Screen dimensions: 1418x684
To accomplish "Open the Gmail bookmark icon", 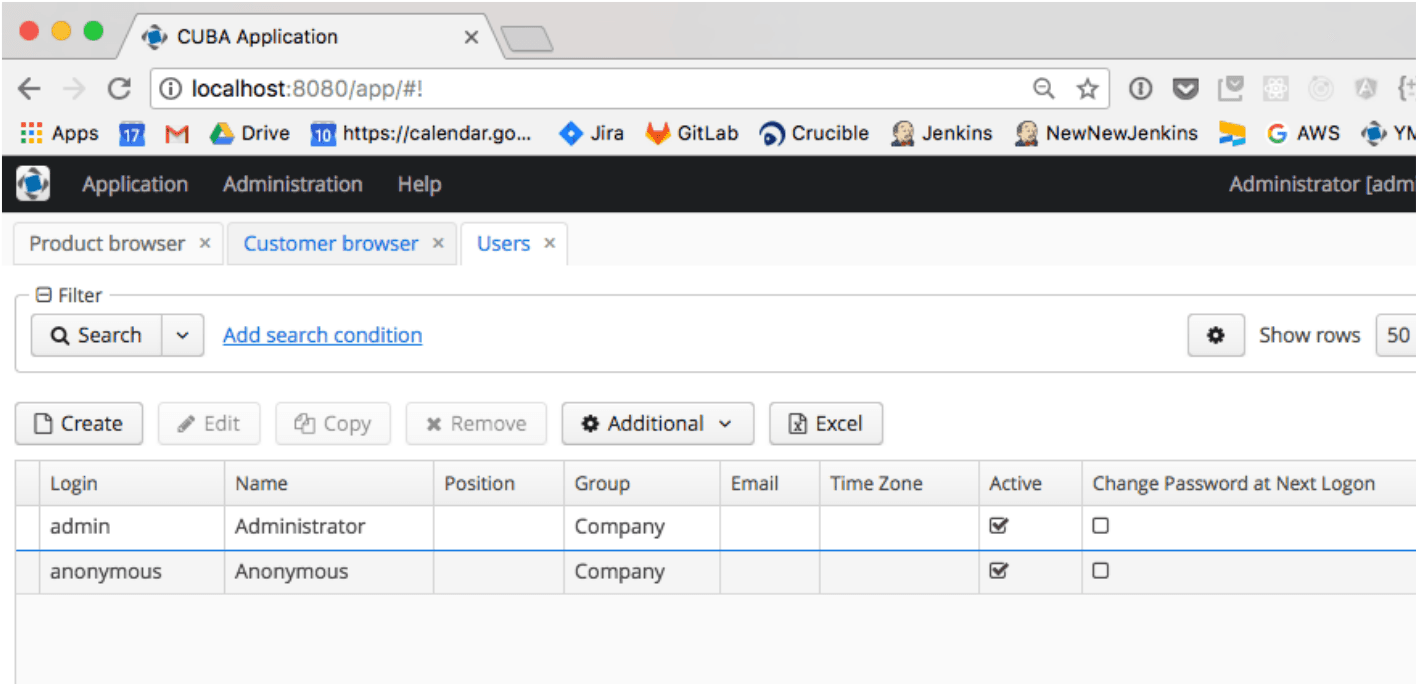I will 177,133.
